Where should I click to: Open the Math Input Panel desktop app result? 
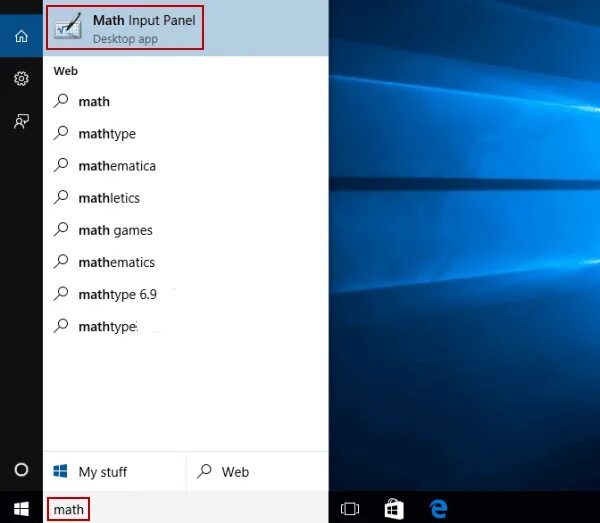coord(186,28)
